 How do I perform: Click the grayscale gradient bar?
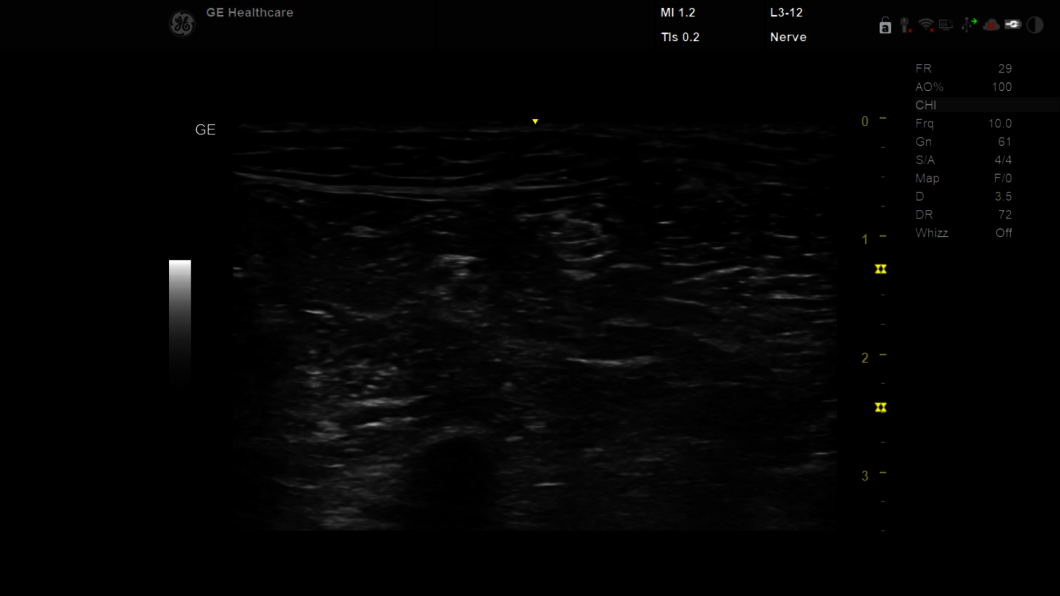tap(180, 320)
